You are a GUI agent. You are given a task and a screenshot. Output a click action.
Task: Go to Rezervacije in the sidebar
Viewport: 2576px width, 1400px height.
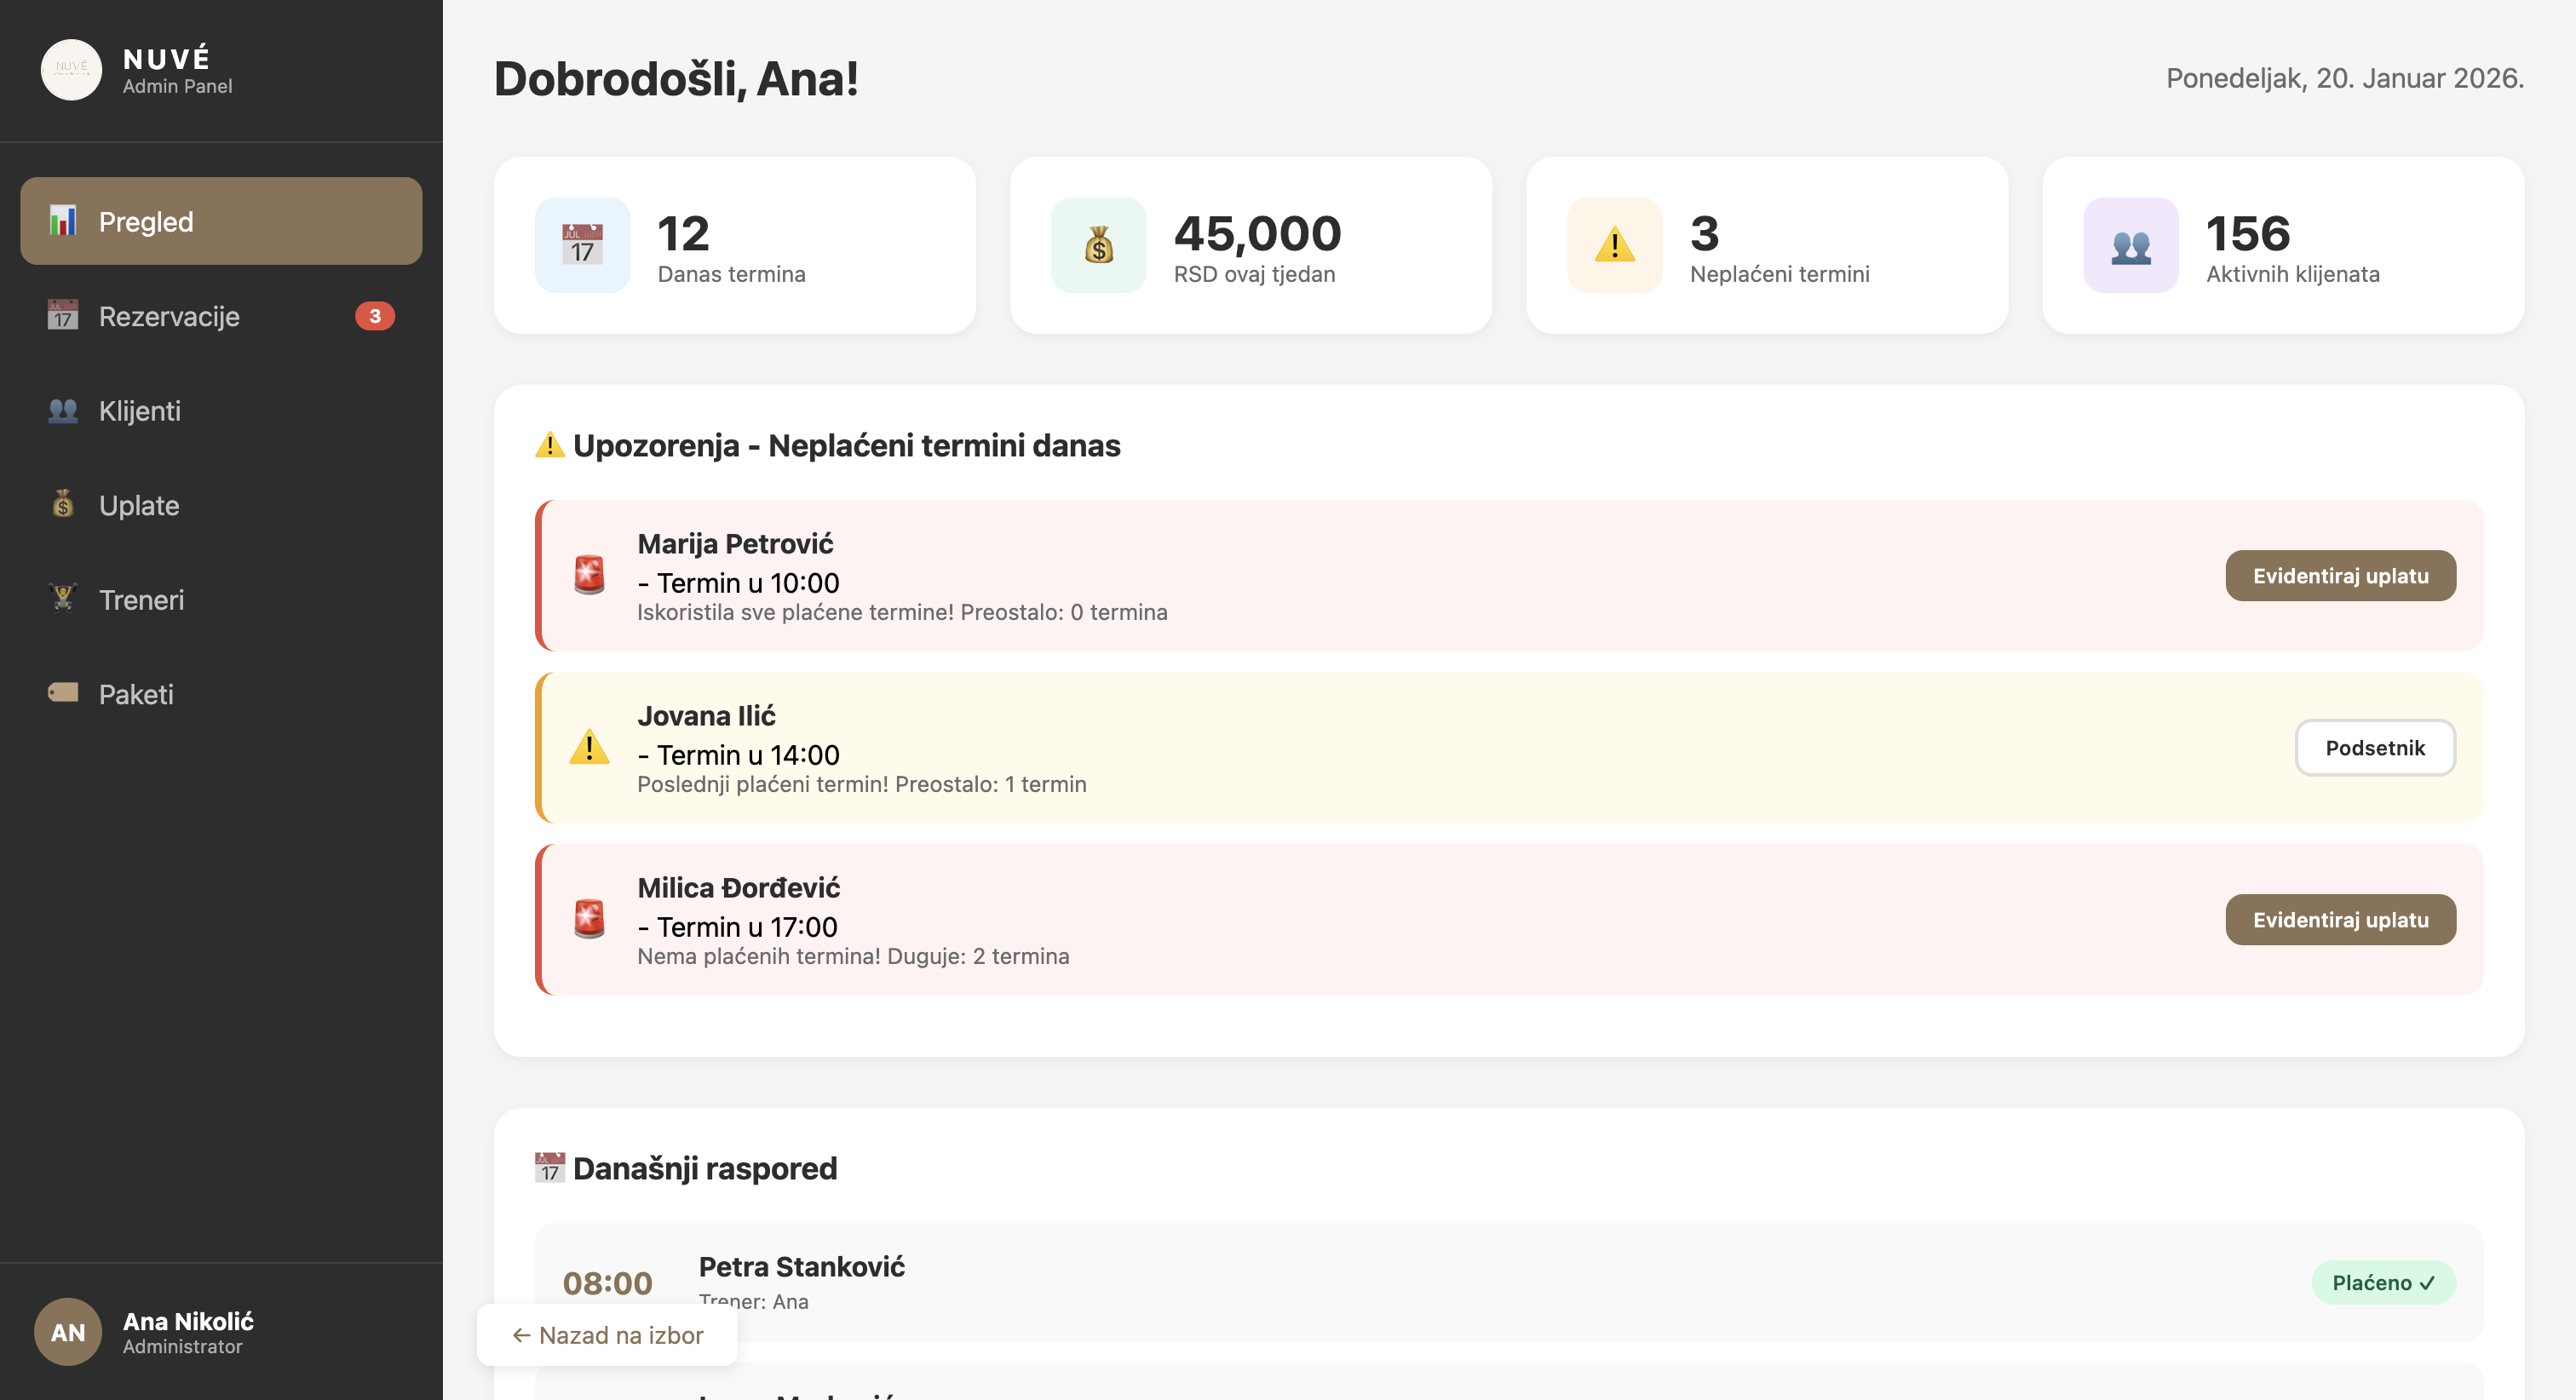click(221, 316)
